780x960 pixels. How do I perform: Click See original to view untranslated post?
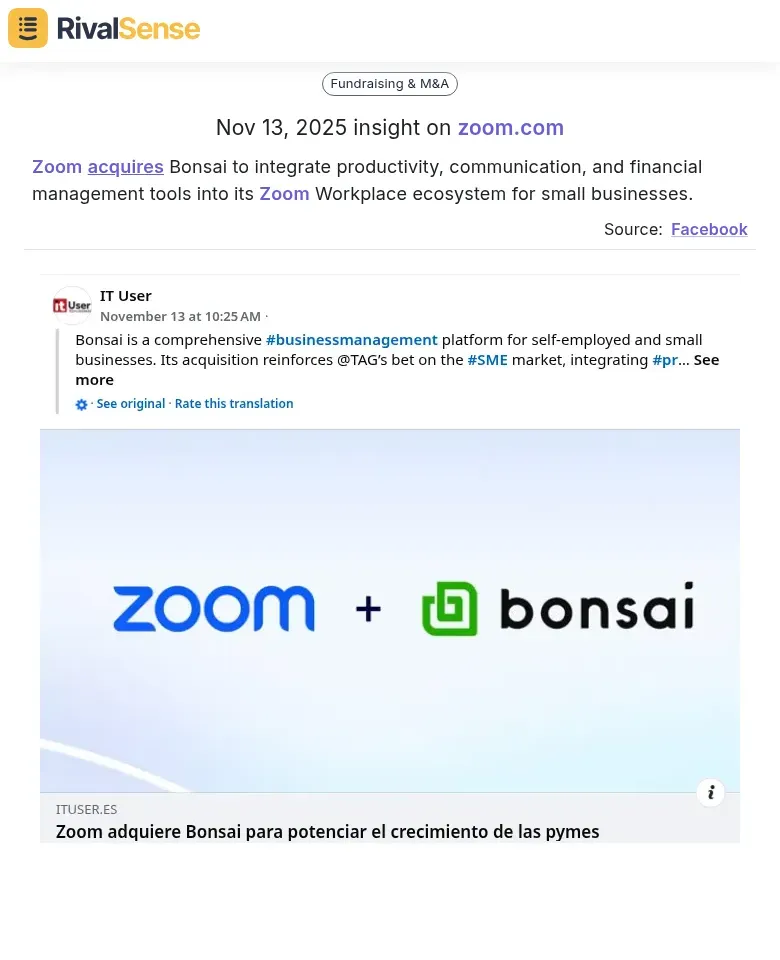pos(130,403)
